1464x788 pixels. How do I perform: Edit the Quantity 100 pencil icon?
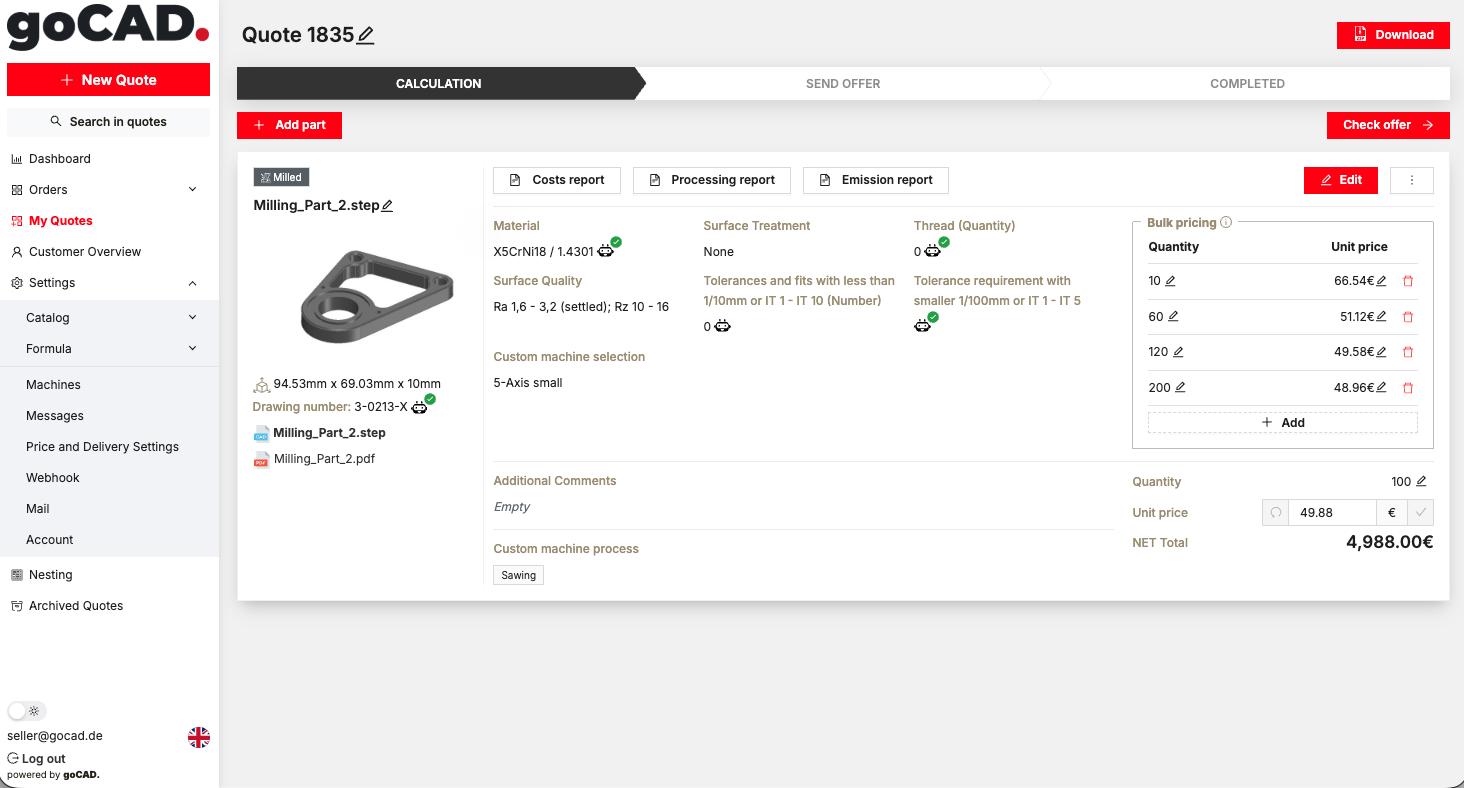[1421, 481]
